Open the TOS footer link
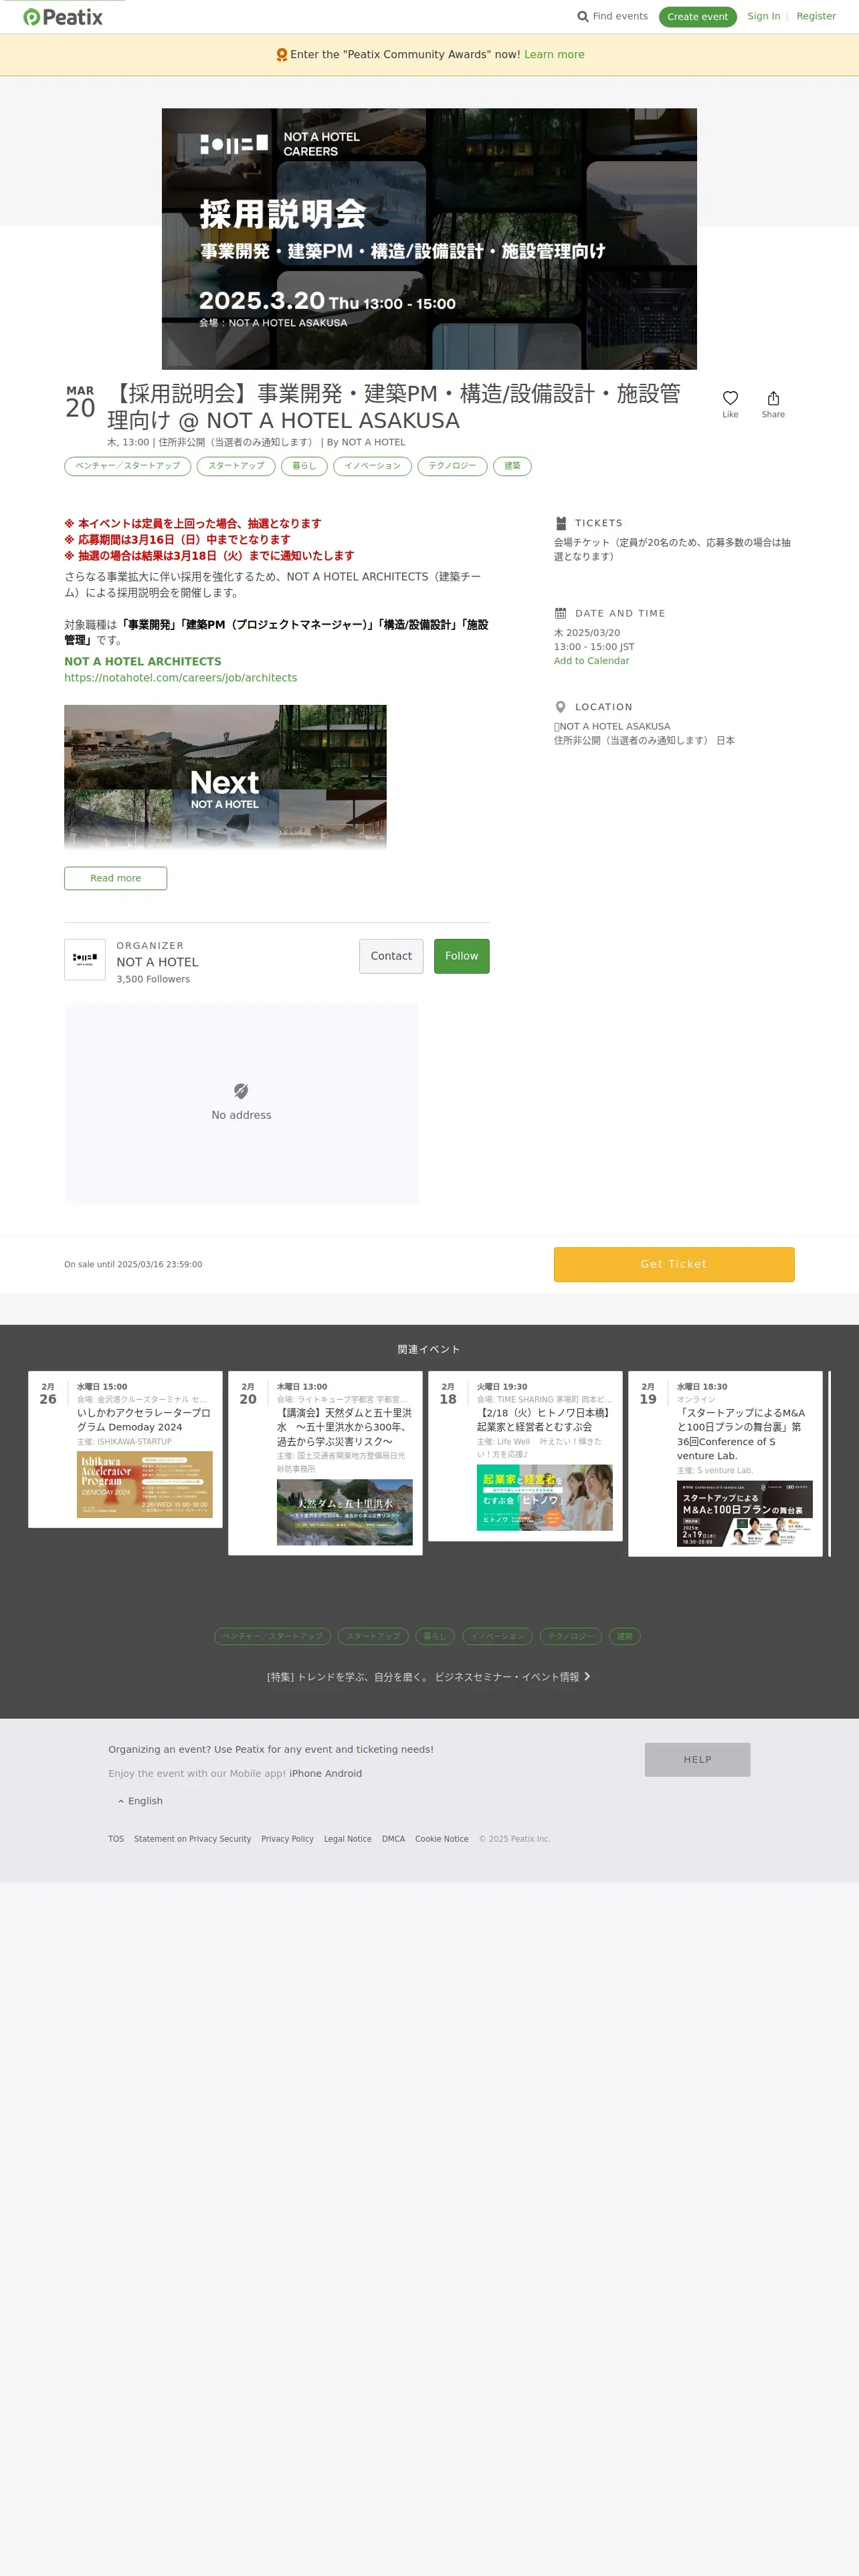The height and width of the screenshot is (2576, 859). [116, 1839]
